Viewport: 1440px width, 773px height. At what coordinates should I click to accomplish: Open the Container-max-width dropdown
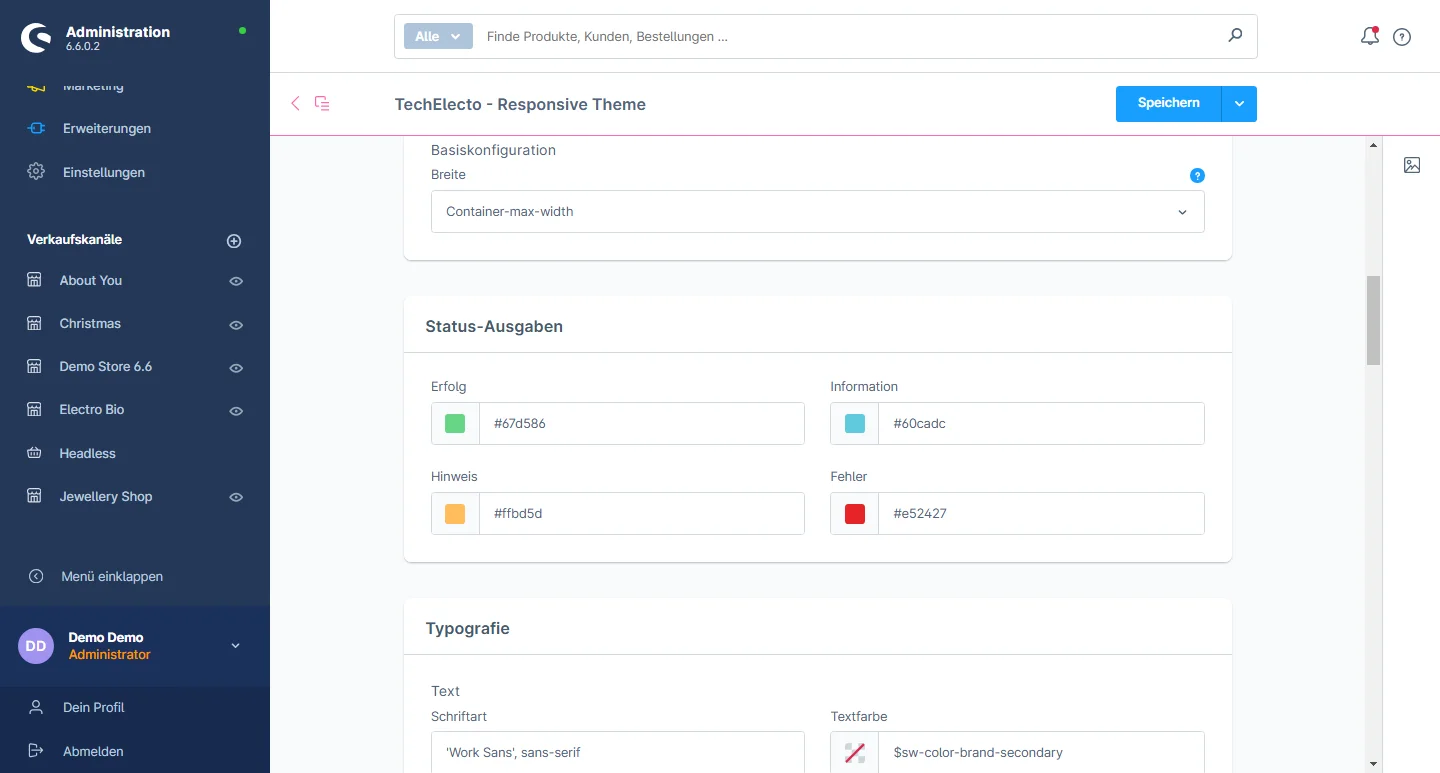(817, 212)
